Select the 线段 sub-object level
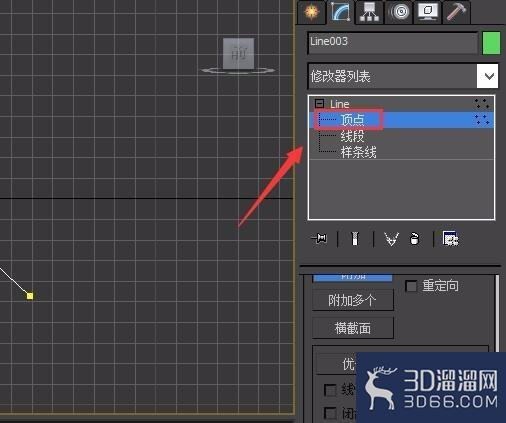 [352, 136]
